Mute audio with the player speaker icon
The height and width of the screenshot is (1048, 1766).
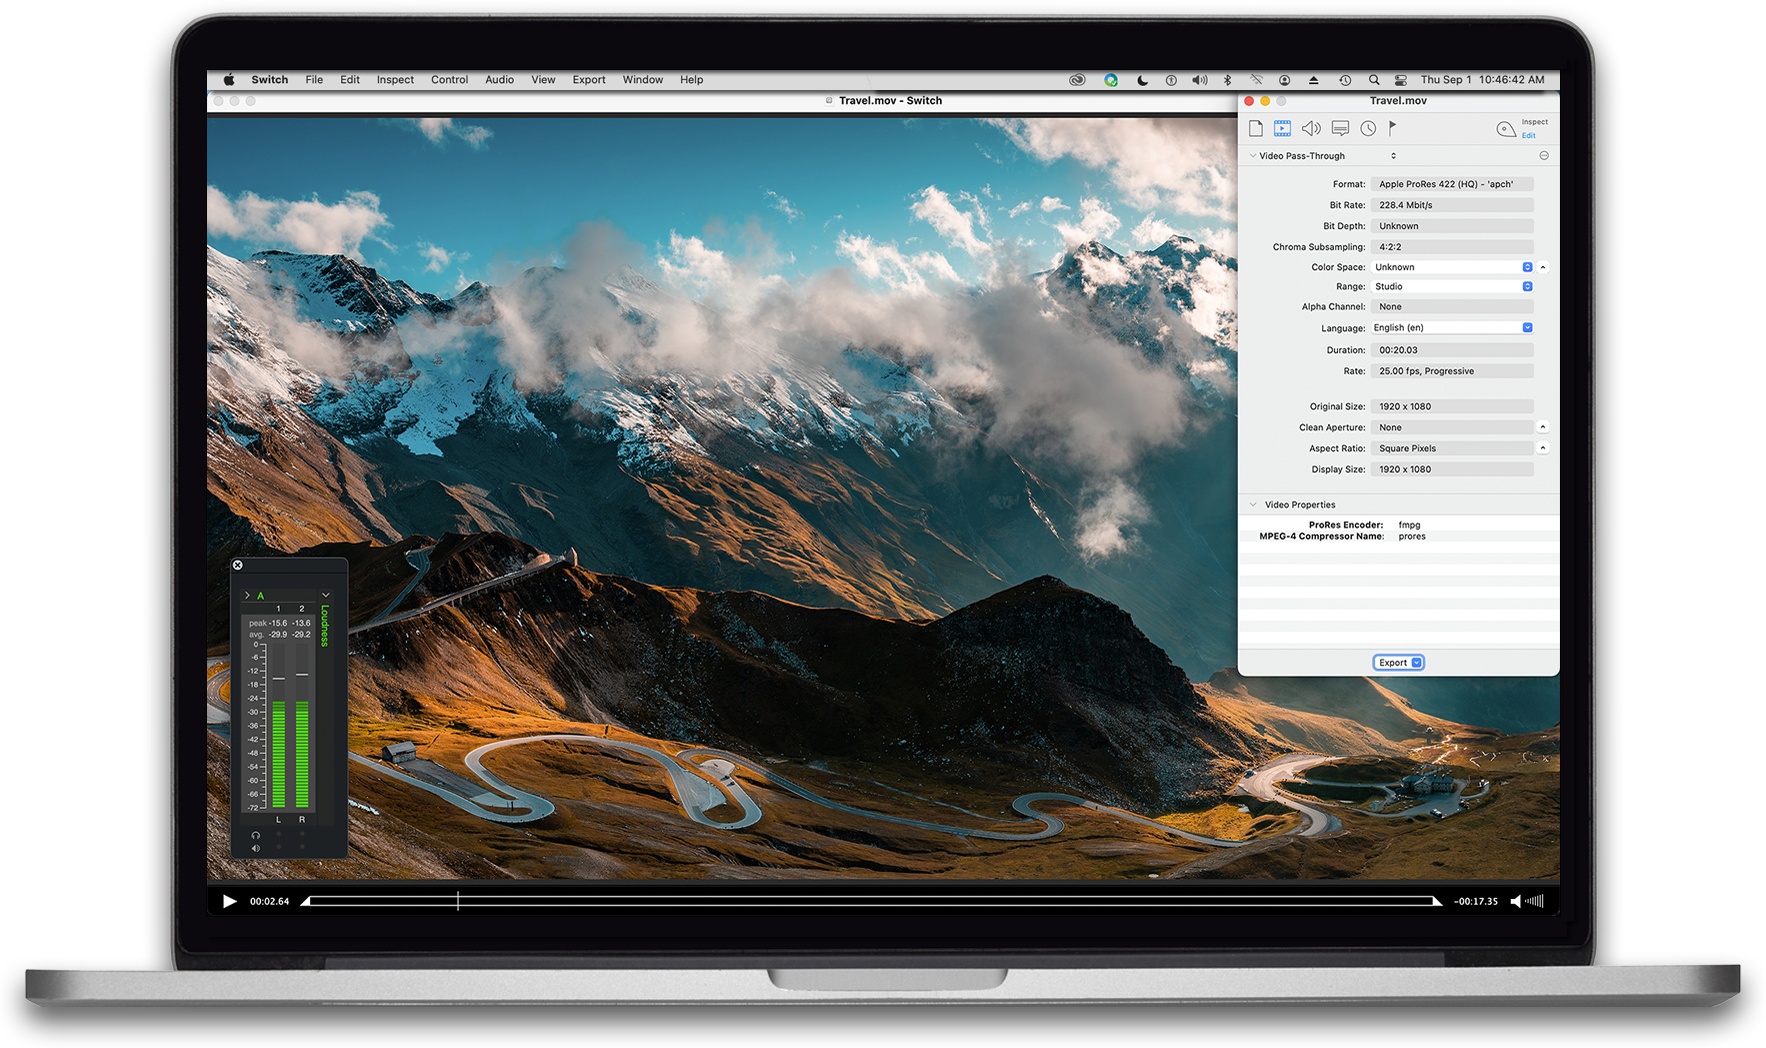point(1516,901)
